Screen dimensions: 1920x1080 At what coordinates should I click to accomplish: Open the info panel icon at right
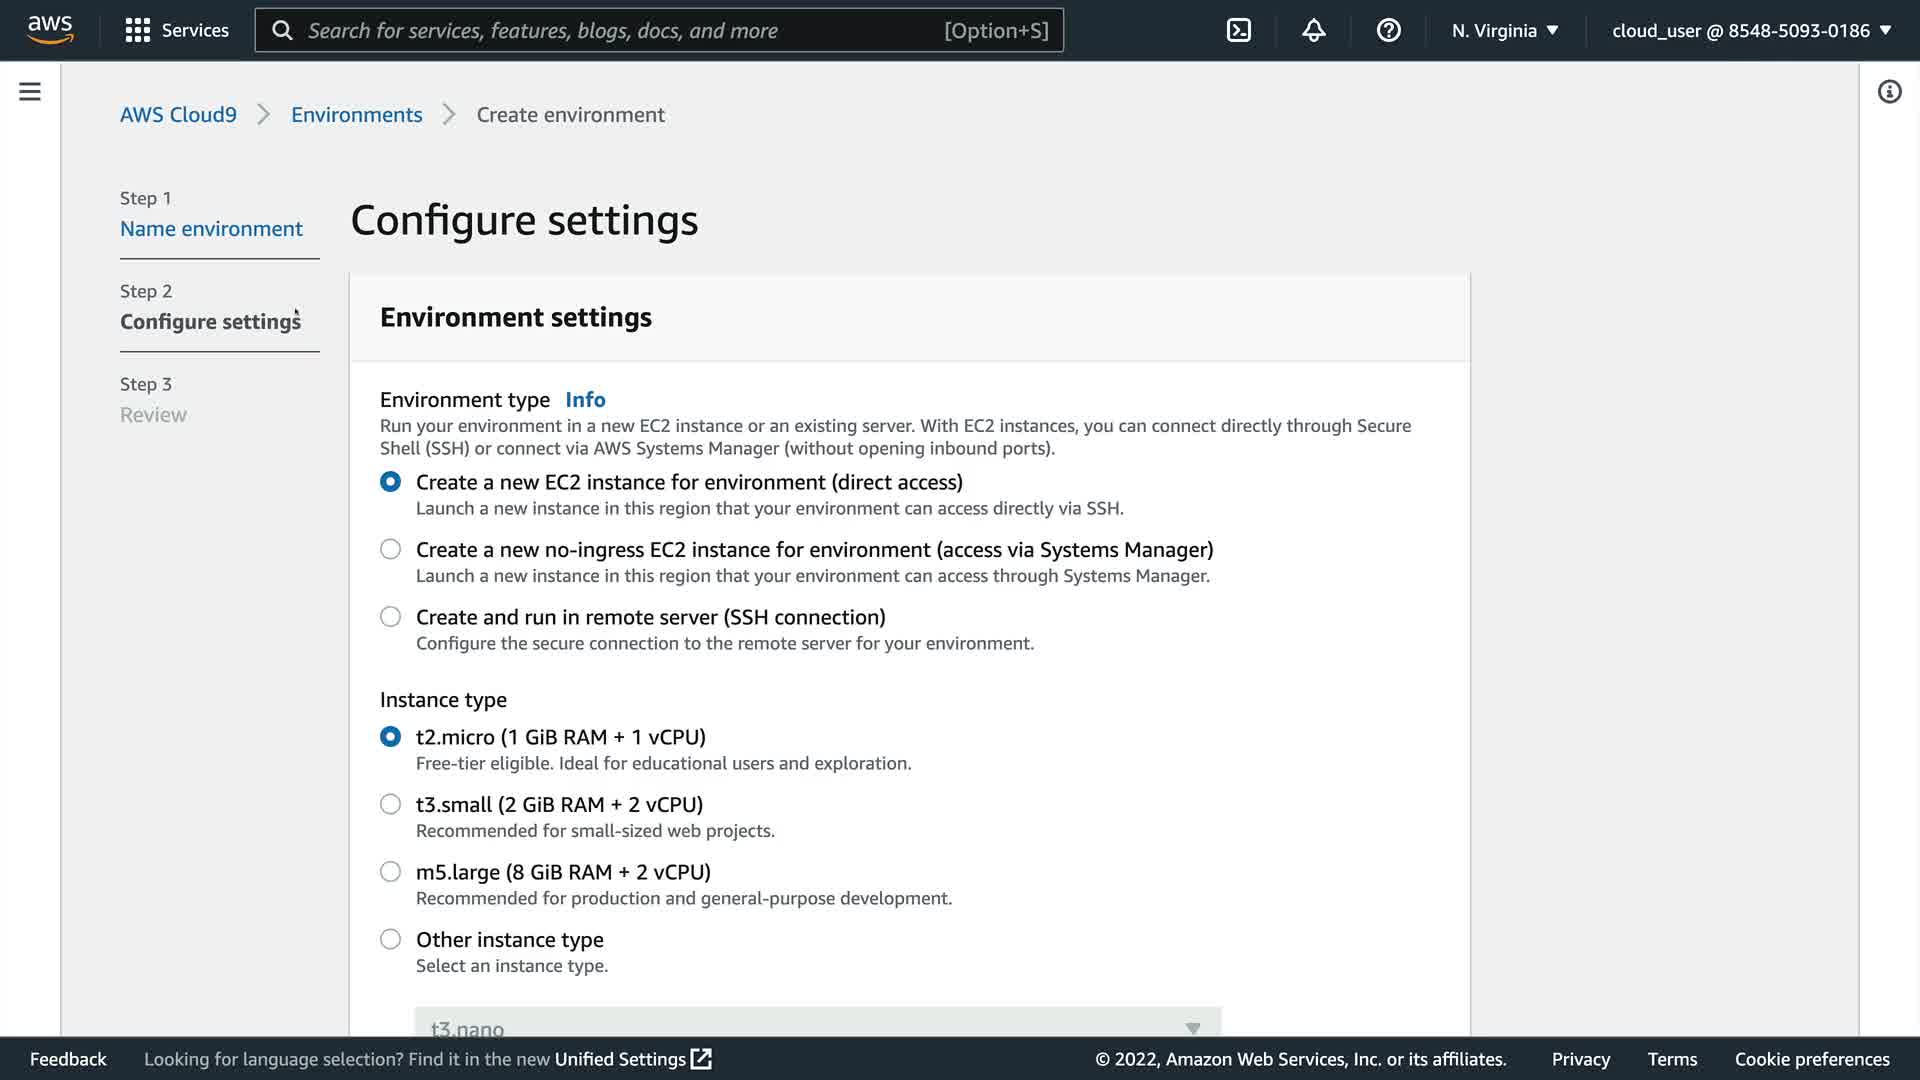point(1889,92)
